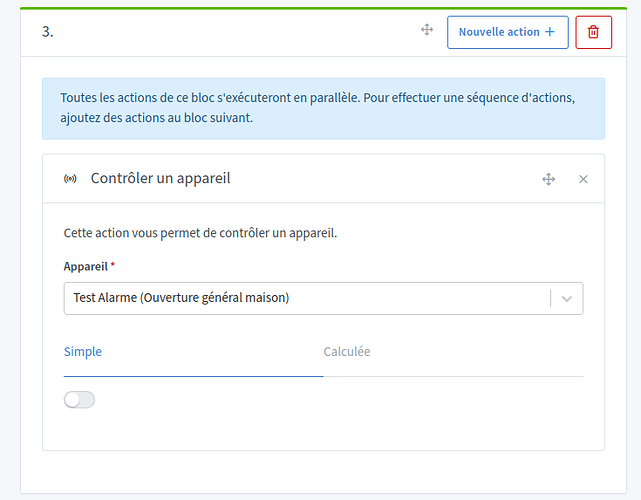Click the plus icon in Nouvelle action
Viewport: 641px width, 500px height.
(x=549, y=32)
